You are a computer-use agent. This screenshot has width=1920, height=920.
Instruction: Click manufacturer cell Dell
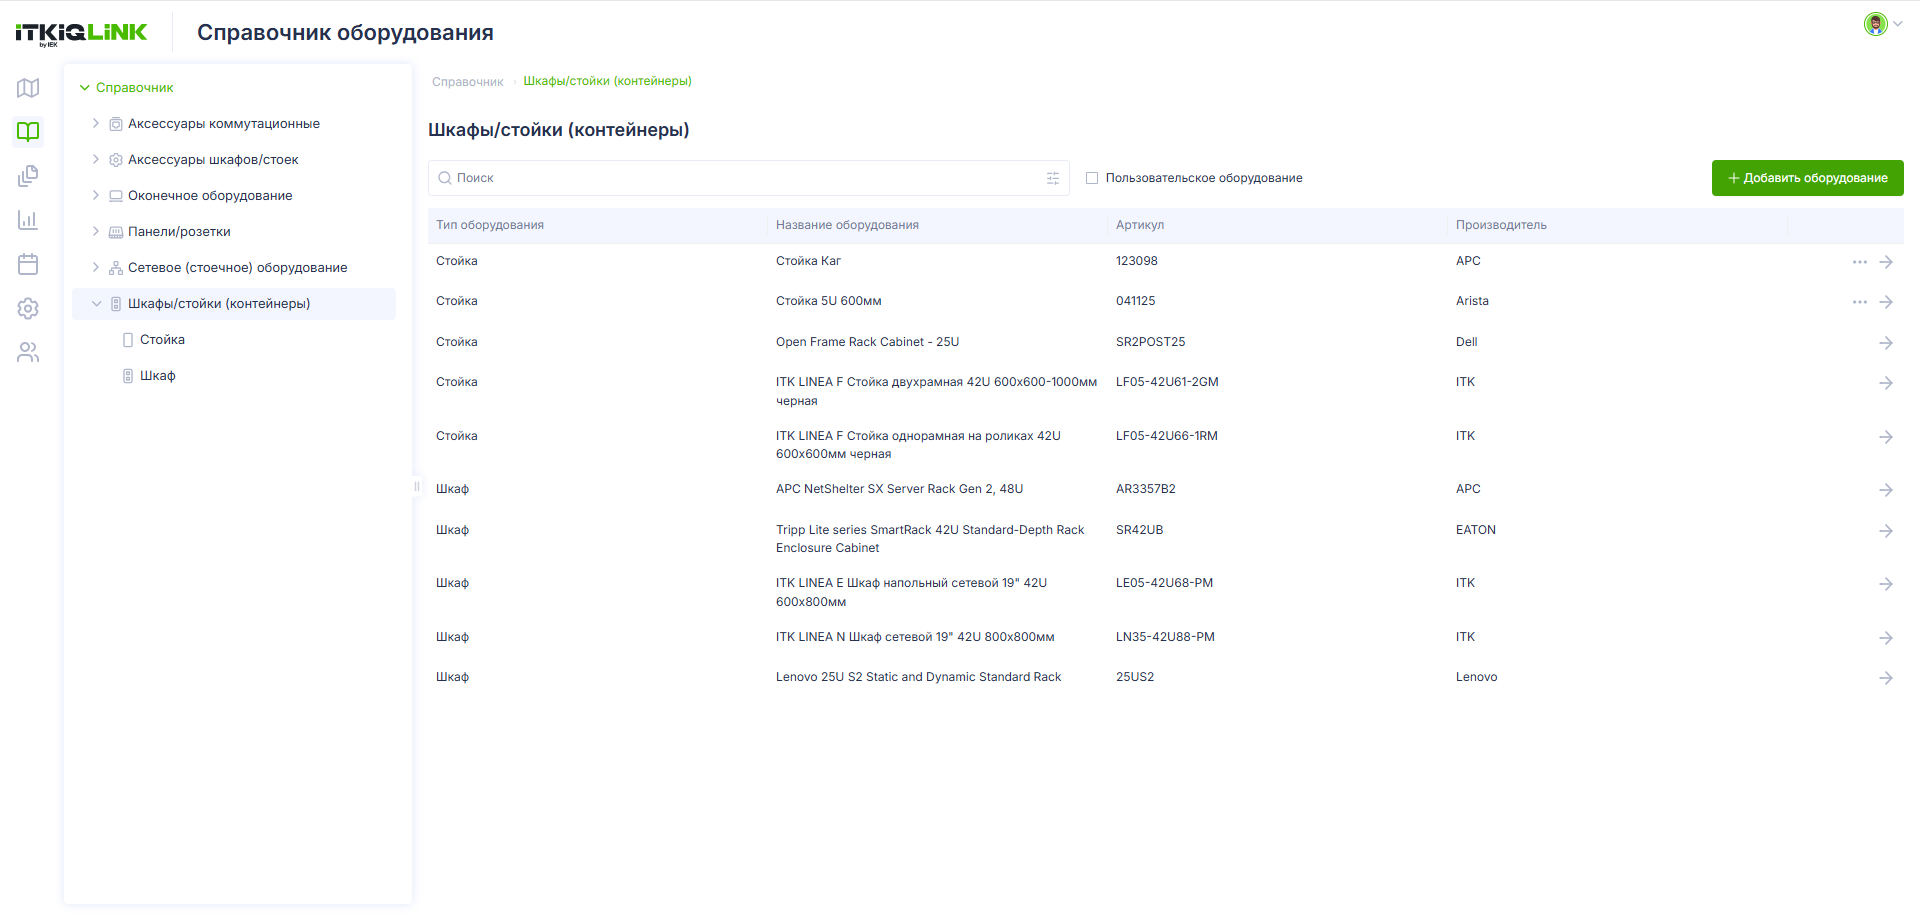coord(1466,342)
